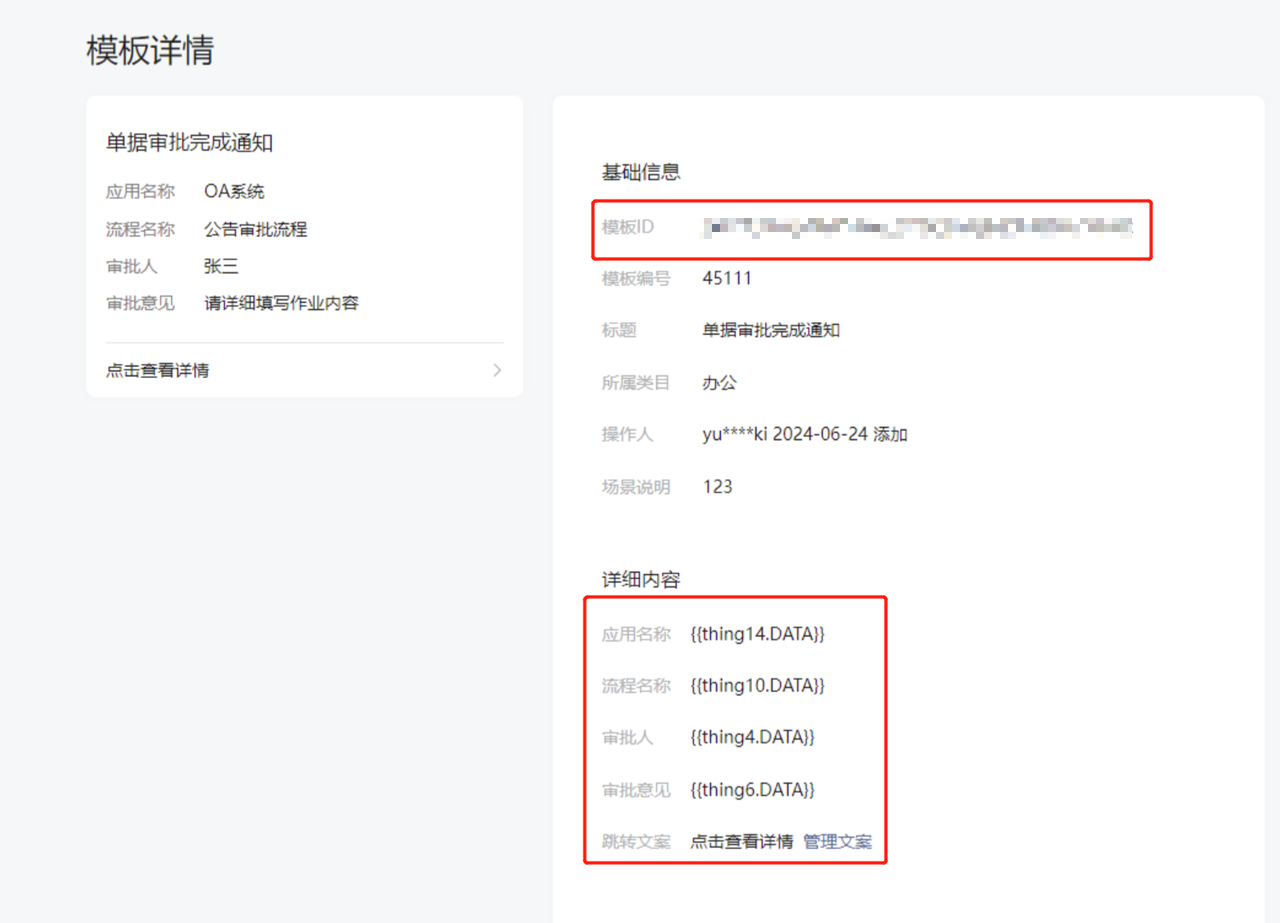Viewport: 1280px width, 923px height.
Task: Click the 公告审批流程 text in preview
Action: tap(255, 229)
